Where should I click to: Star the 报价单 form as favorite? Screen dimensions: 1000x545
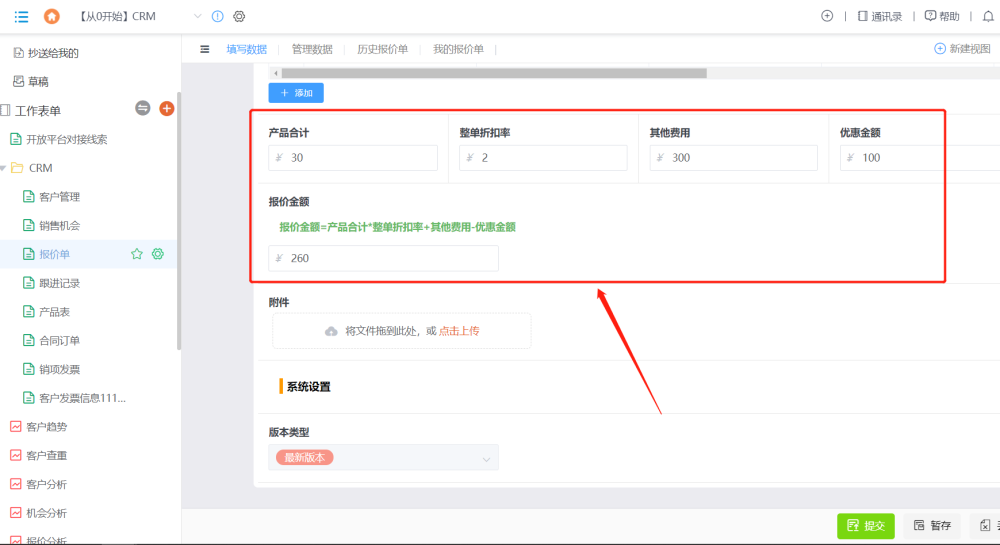136,254
